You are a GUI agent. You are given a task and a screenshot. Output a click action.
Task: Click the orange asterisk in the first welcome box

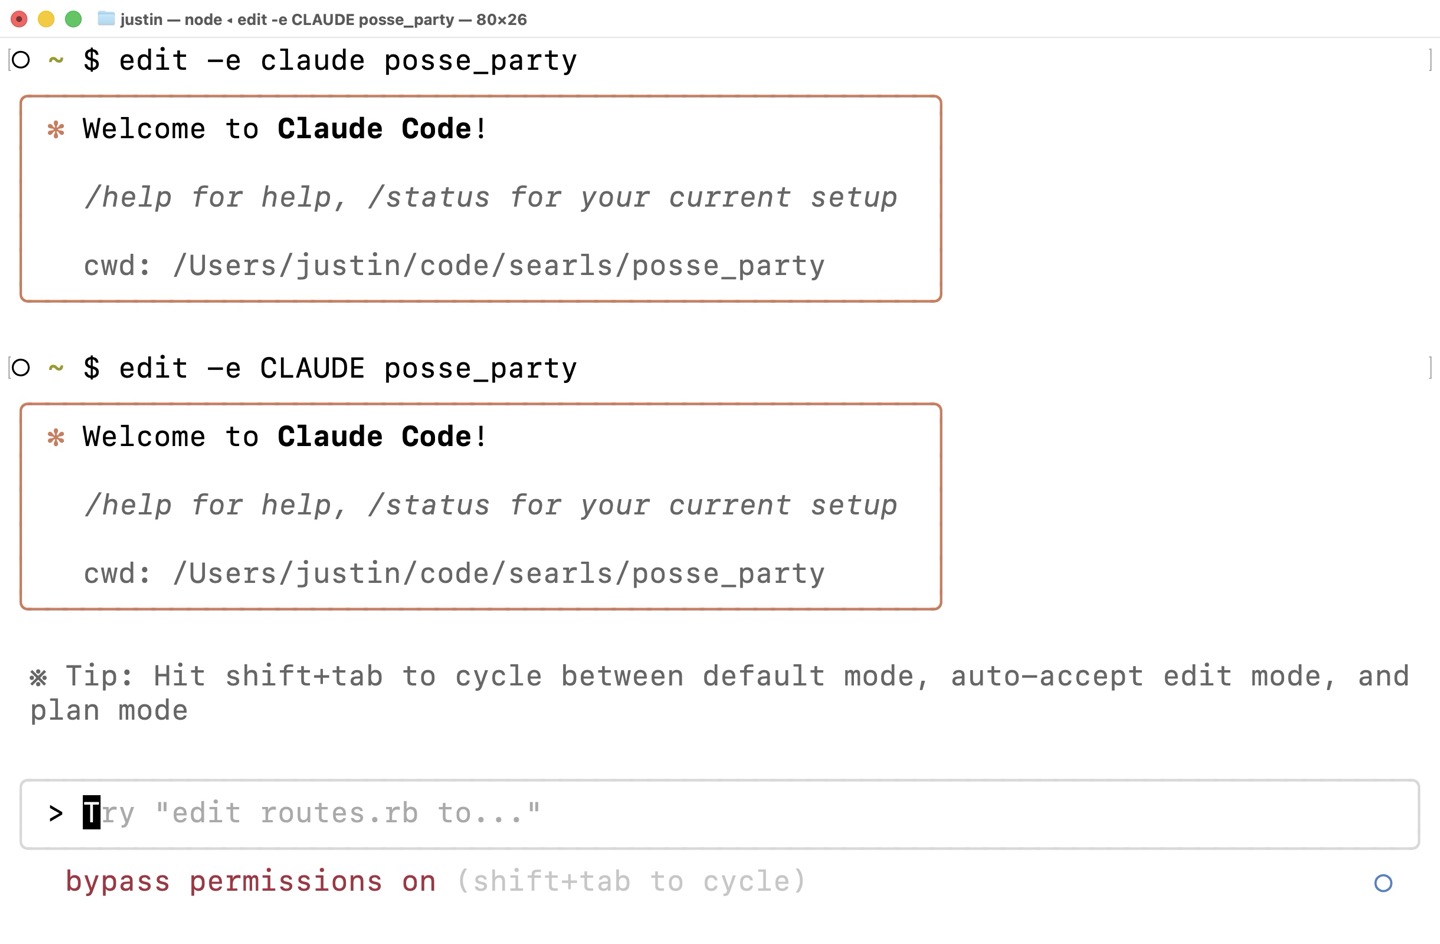pyautogui.click(x=56, y=129)
